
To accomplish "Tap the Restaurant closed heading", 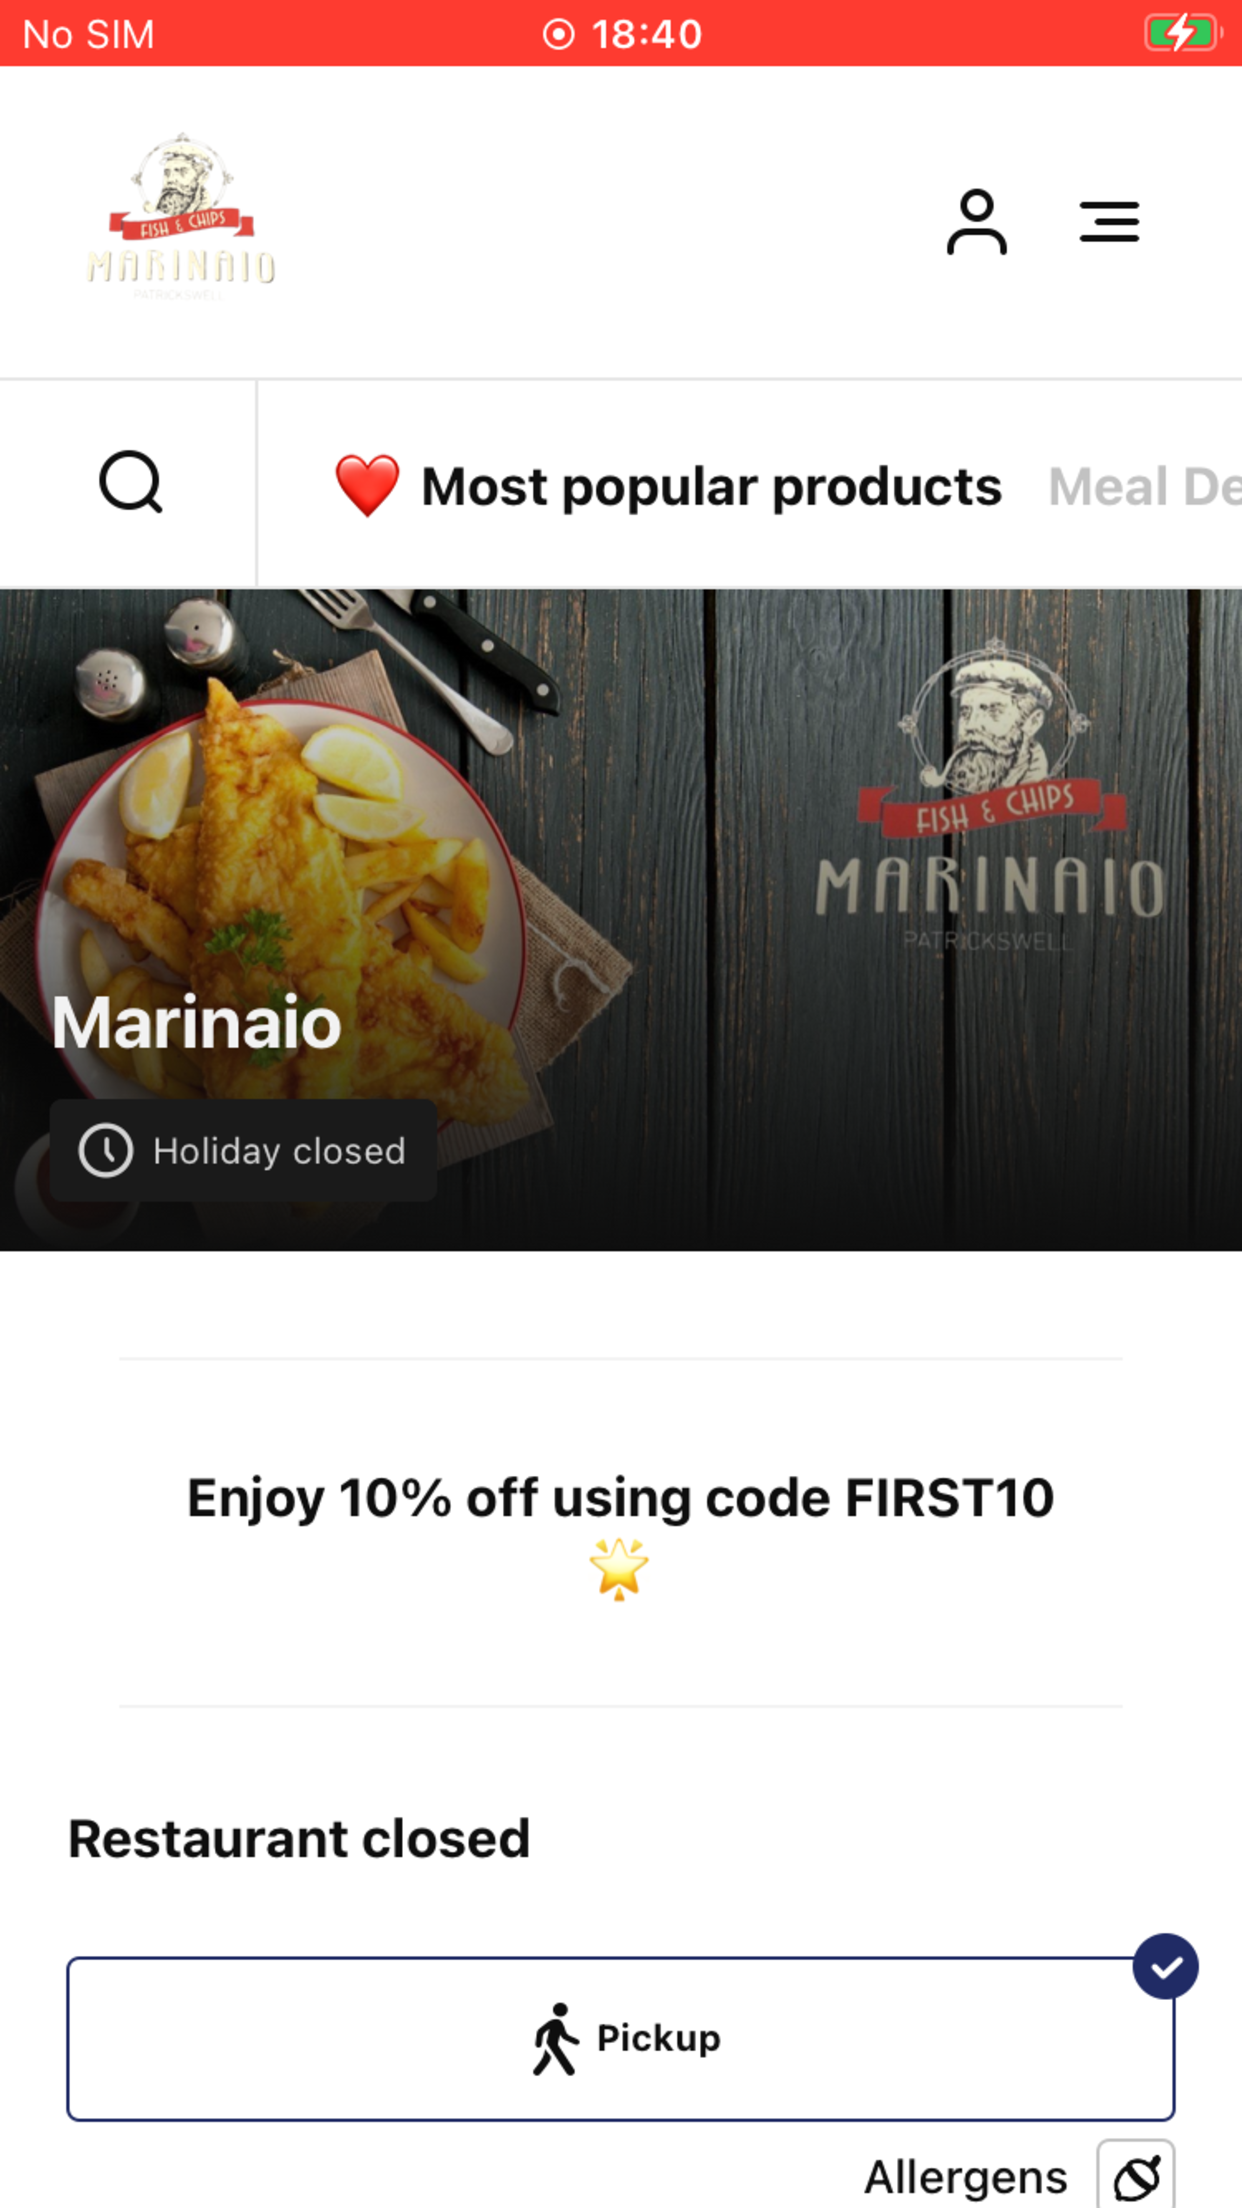I will (x=299, y=1838).
